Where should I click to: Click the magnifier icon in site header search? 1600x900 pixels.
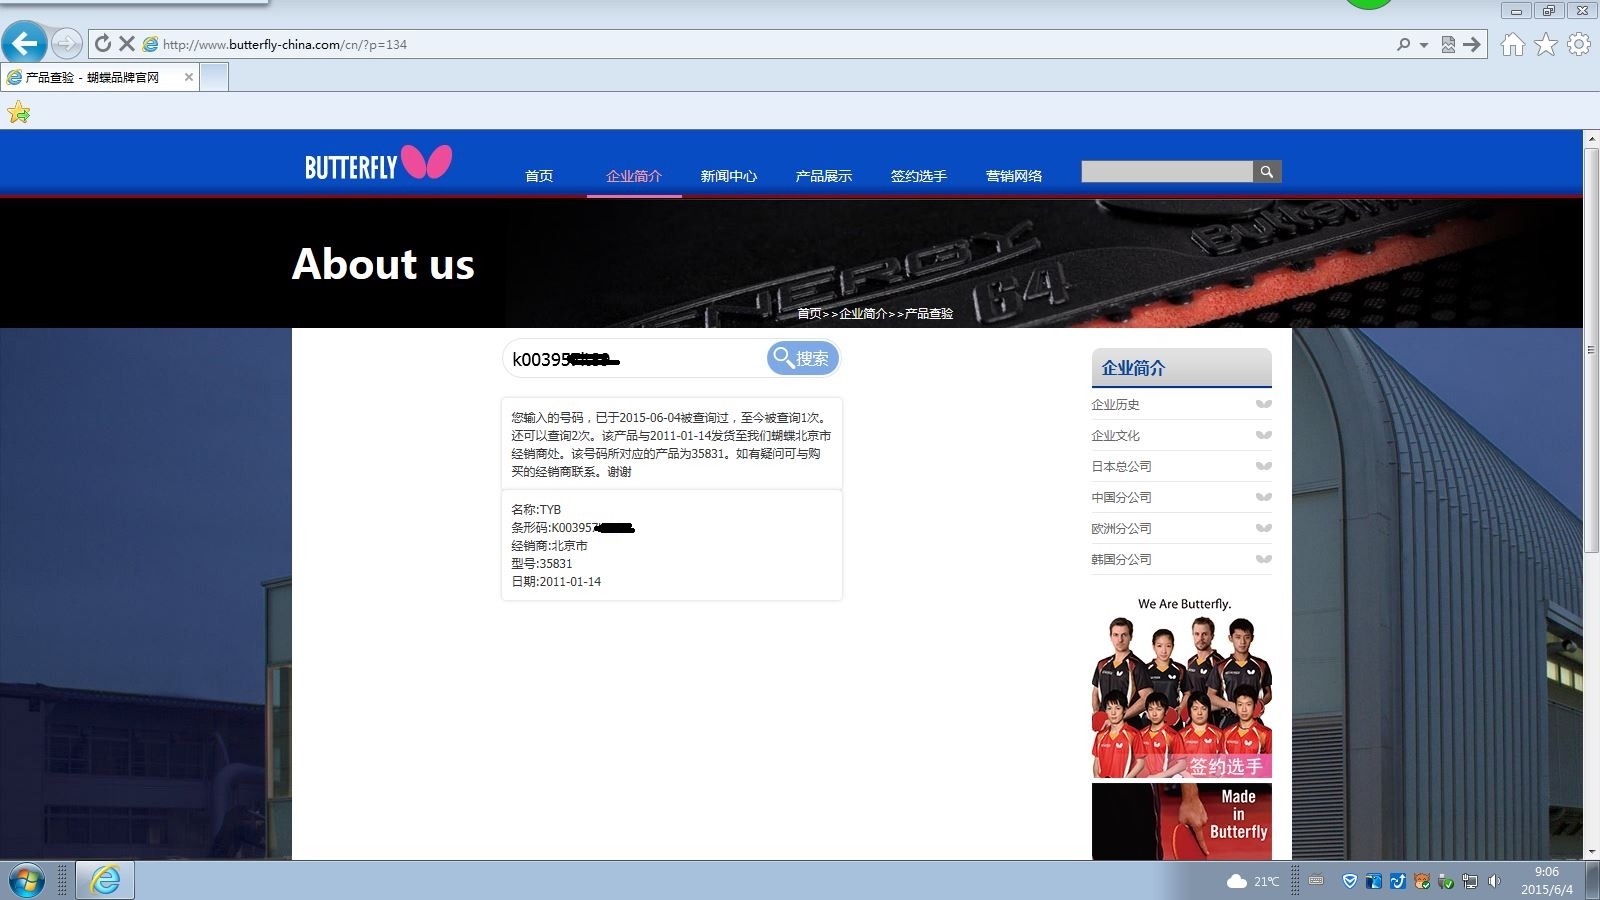point(1266,172)
